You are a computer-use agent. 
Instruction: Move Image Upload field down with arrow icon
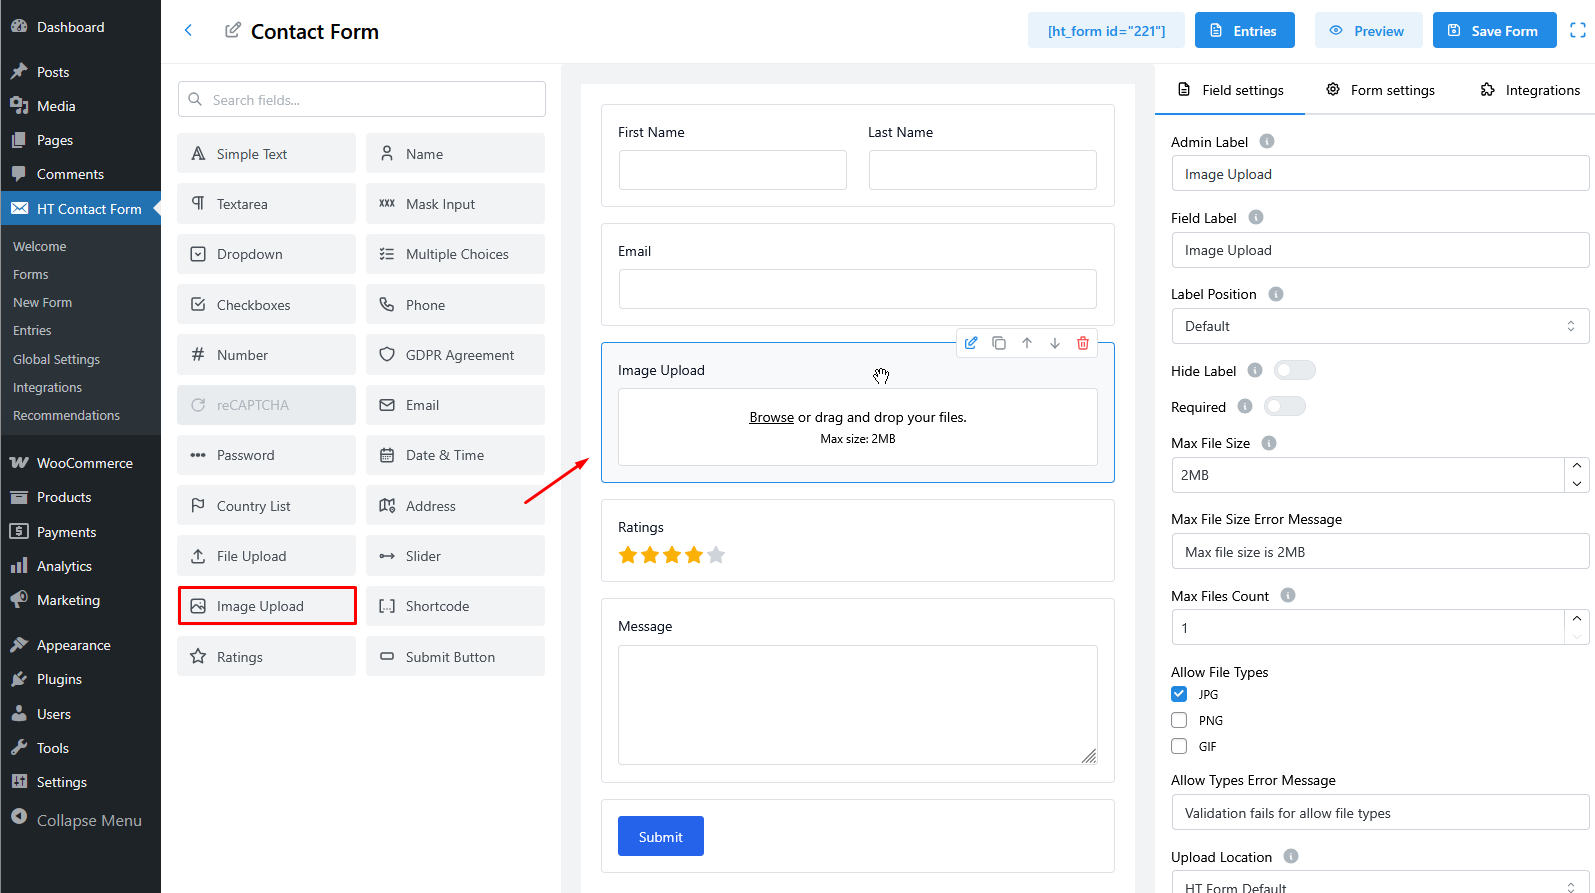pyautogui.click(x=1055, y=343)
